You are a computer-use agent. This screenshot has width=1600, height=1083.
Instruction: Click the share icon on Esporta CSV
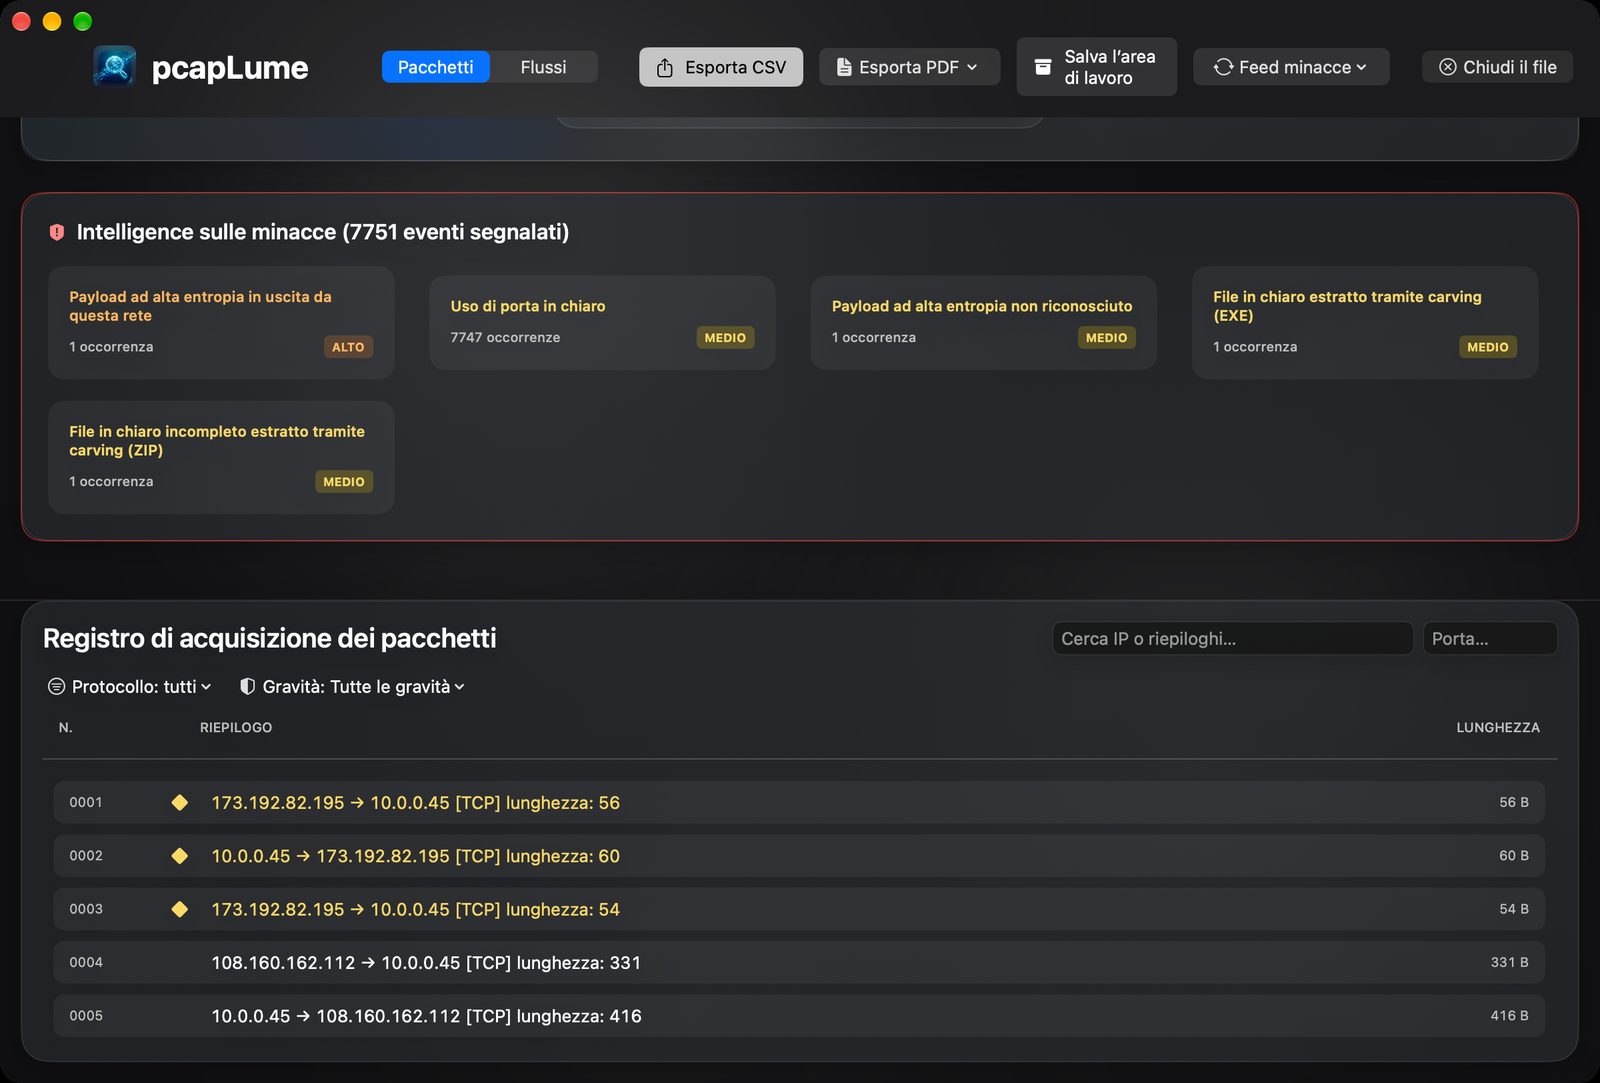(x=665, y=67)
